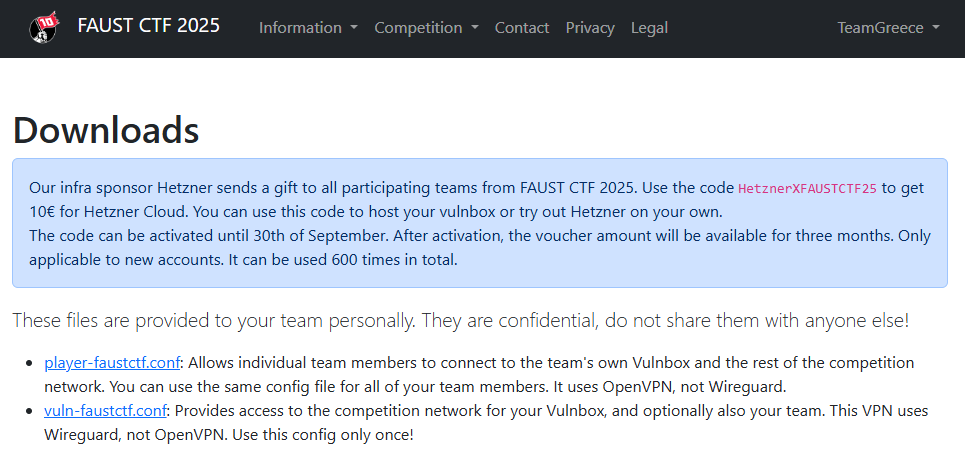
Task: Click the caret arrow beside TeamGreece
Action: [936, 28]
